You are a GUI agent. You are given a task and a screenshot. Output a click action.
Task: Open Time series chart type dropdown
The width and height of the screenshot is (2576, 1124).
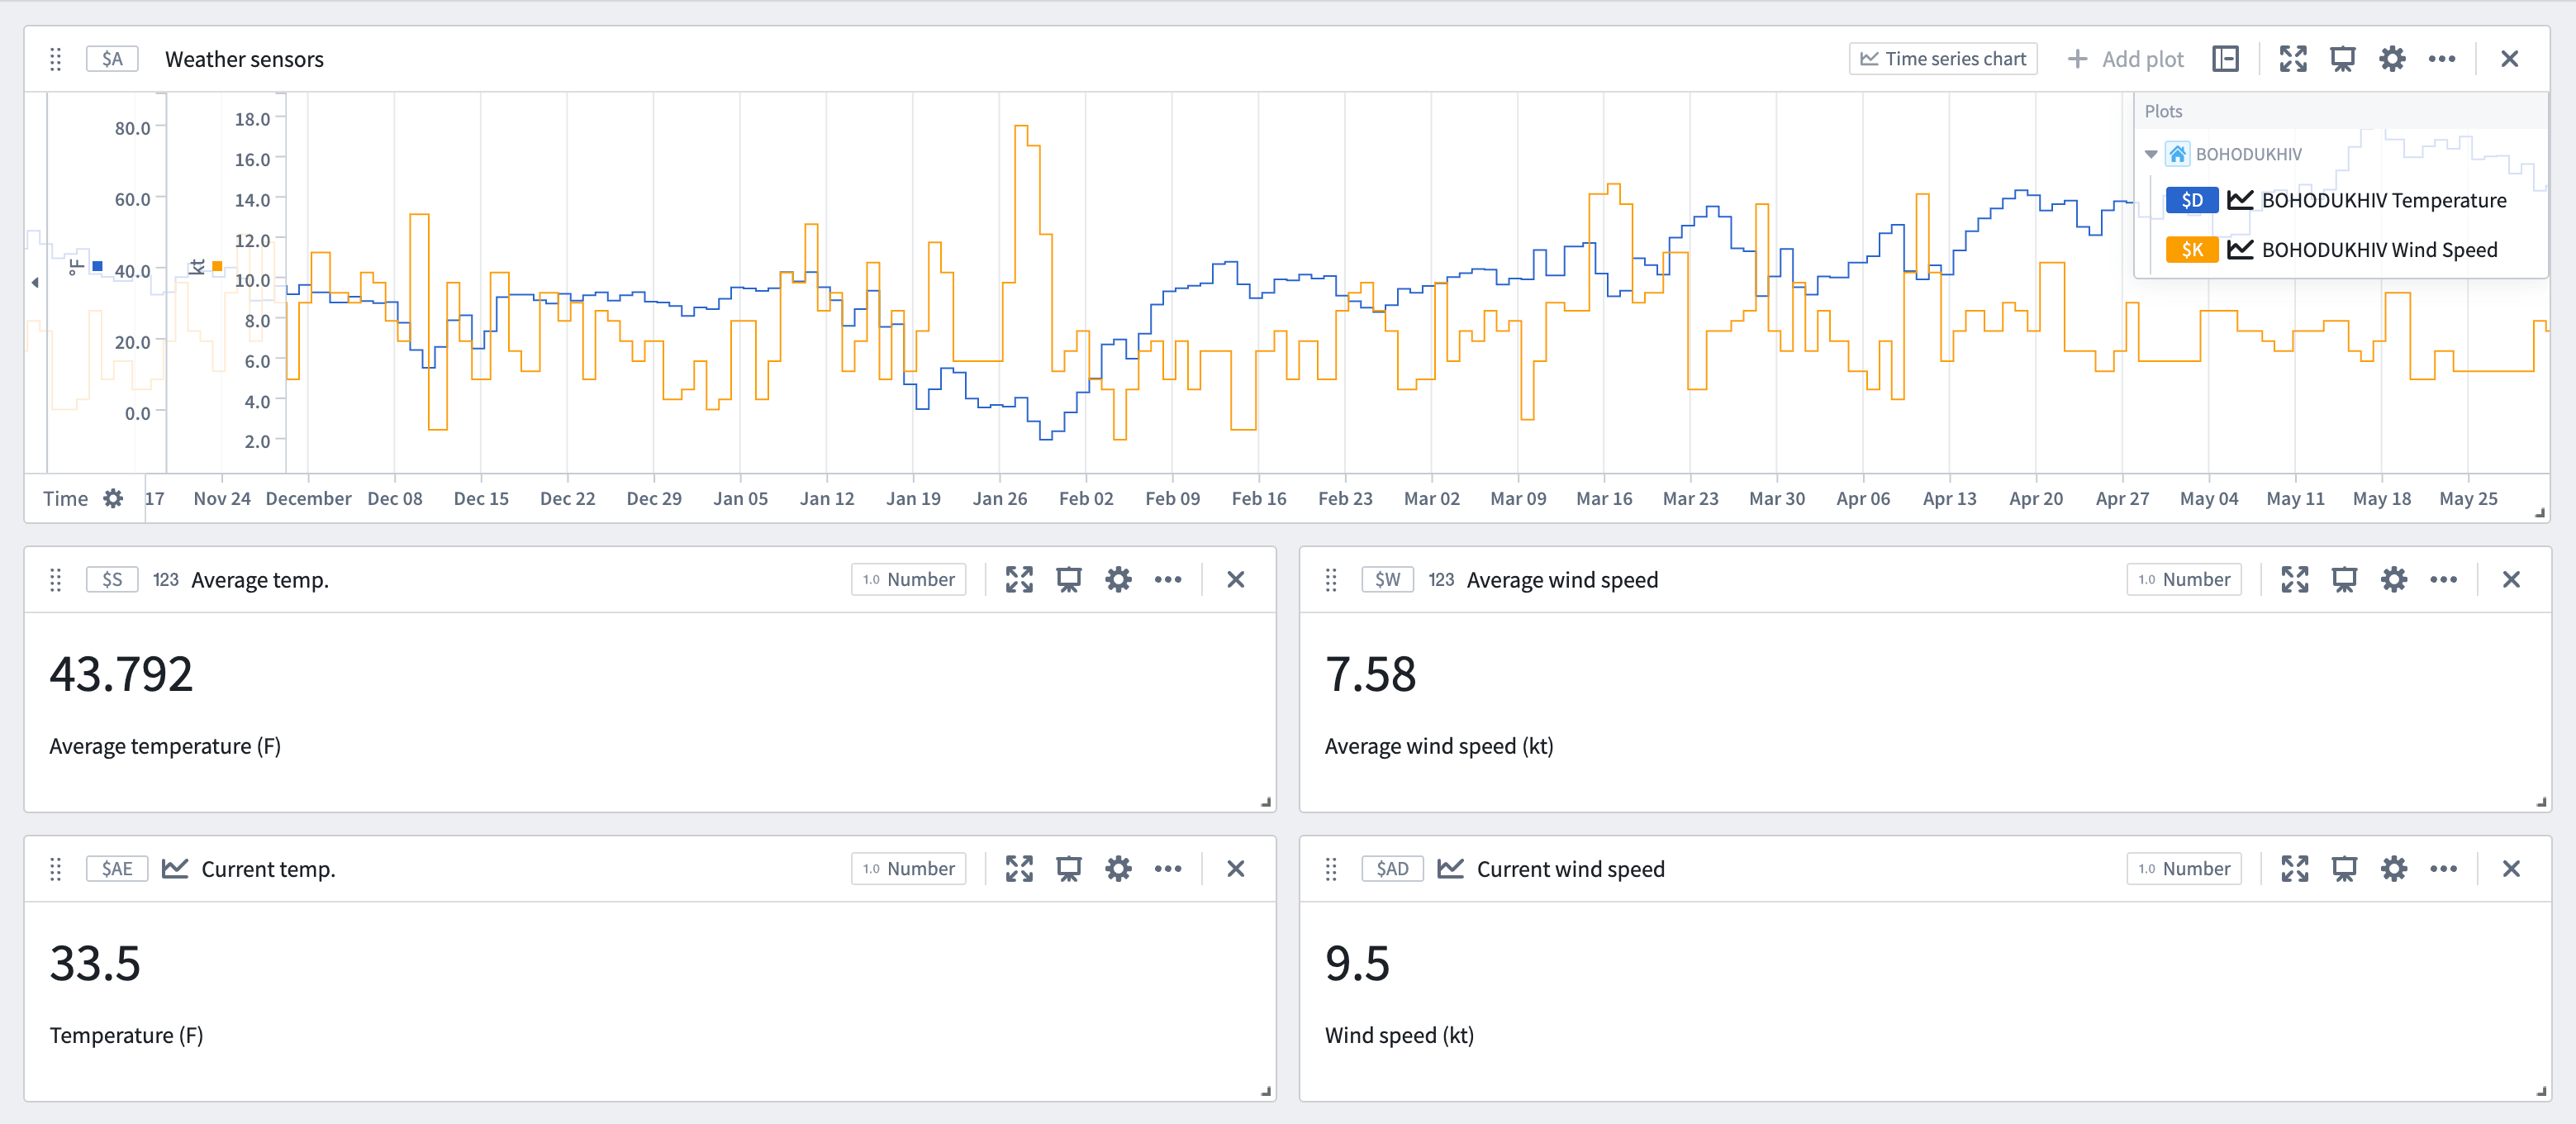click(x=1942, y=59)
